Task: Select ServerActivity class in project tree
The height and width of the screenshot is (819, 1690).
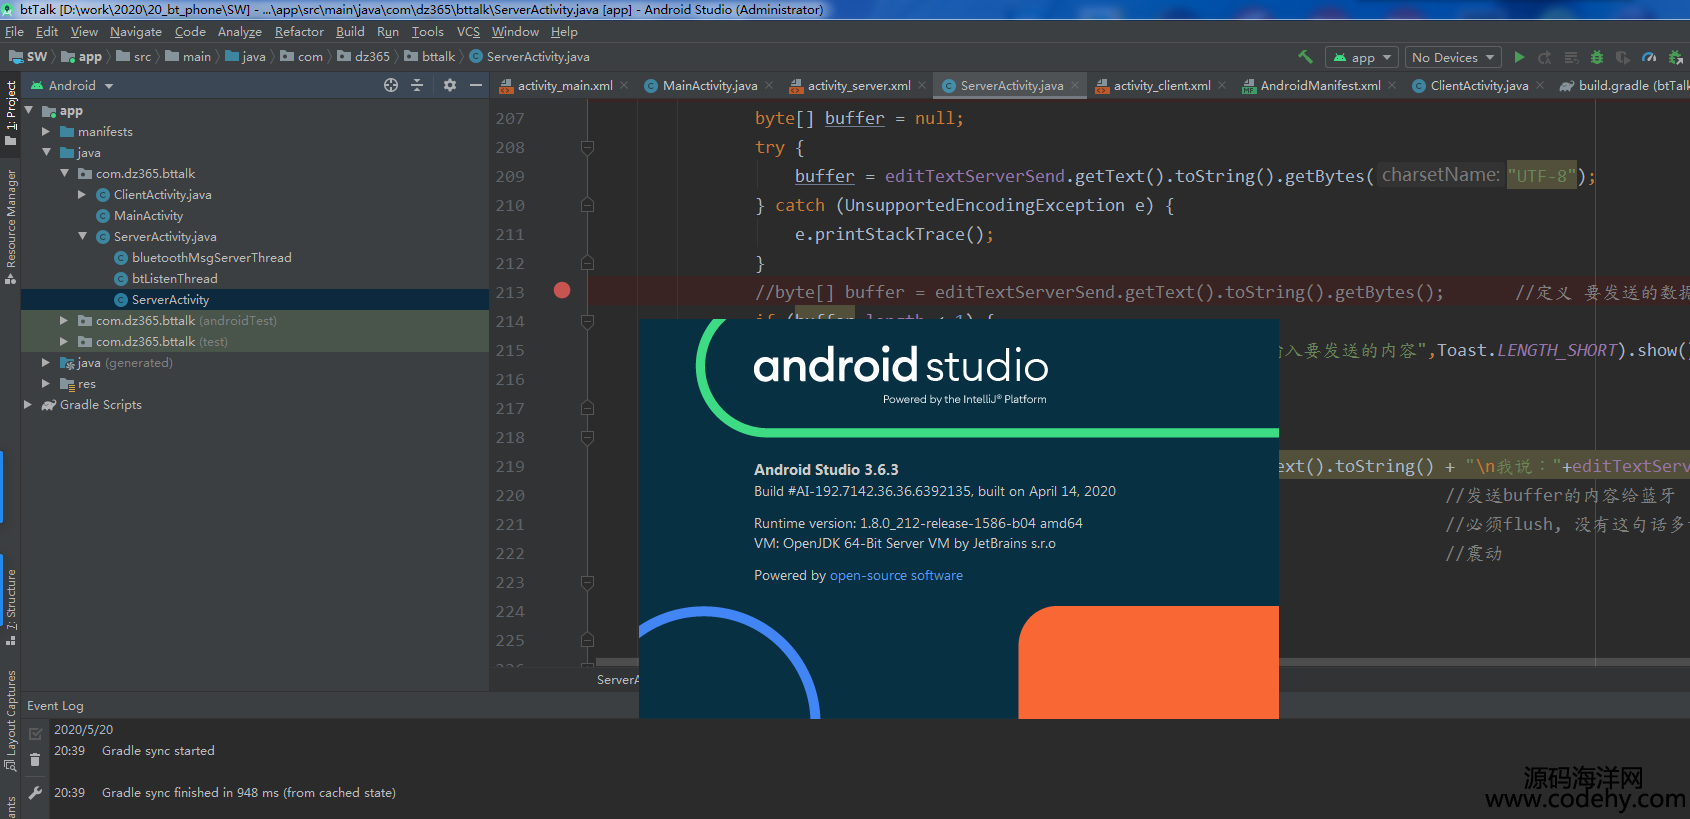Action: (170, 299)
